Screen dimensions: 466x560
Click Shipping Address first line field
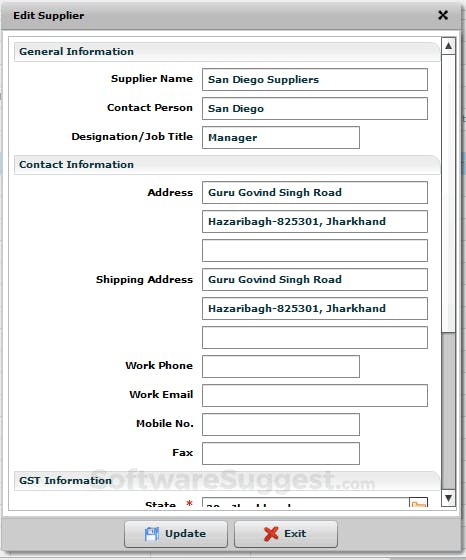click(315, 279)
